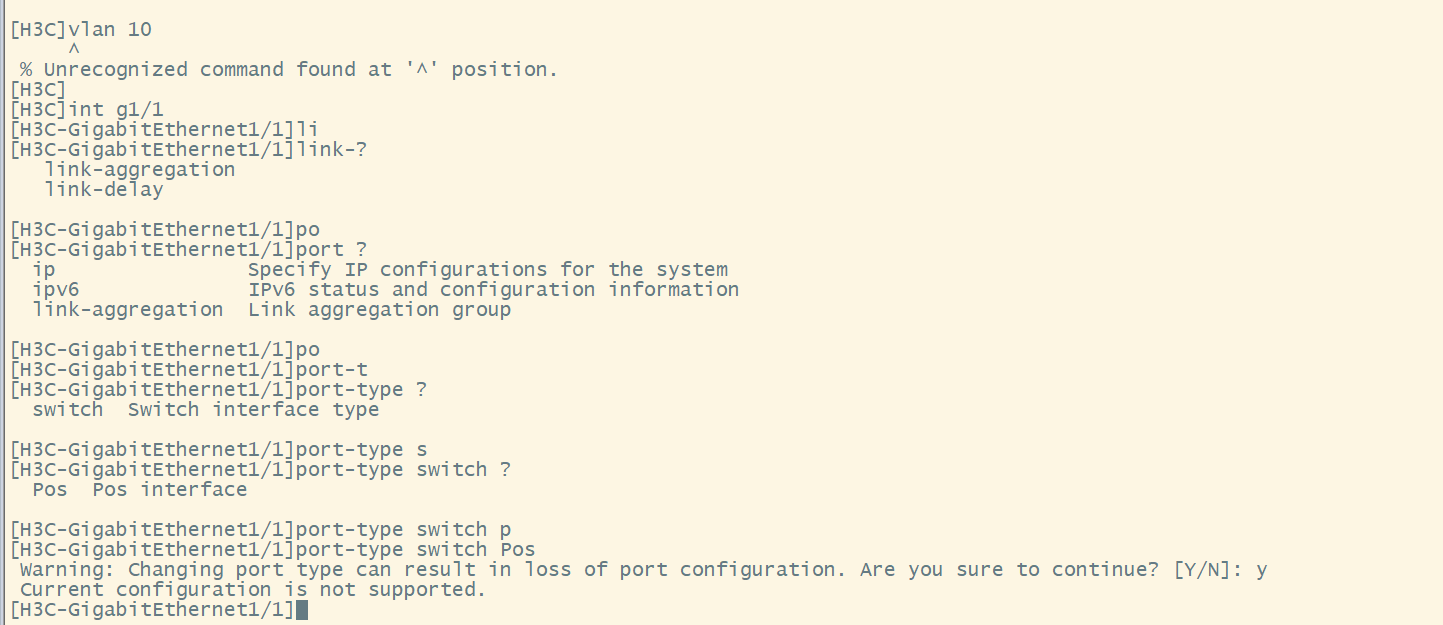Image resolution: width=1443 pixels, height=625 pixels.
Task: Click the 'port ?' help query command
Action: (332, 250)
